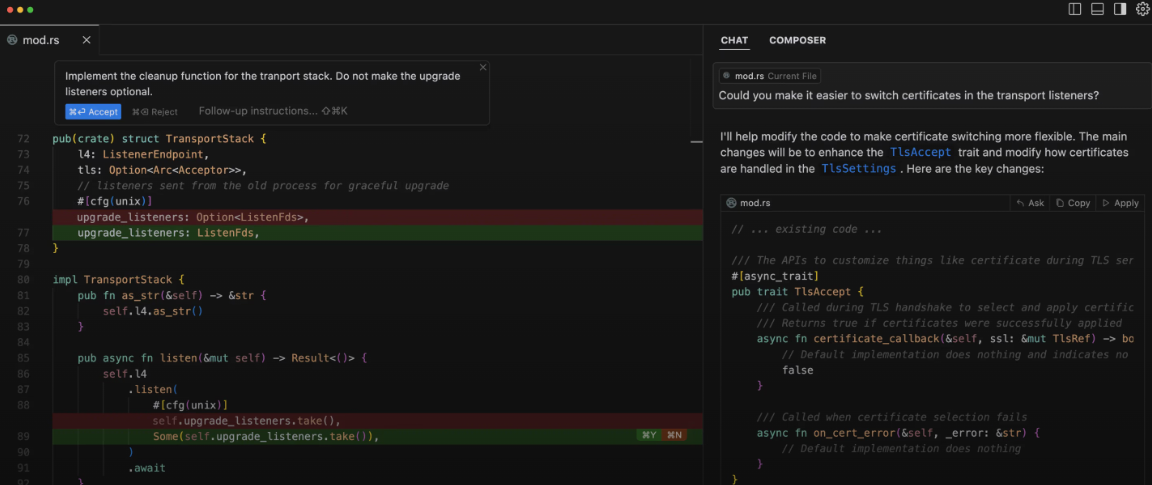Click line number 80 in the gutter
1152x485 pixels.
click(x=22, y=279)
